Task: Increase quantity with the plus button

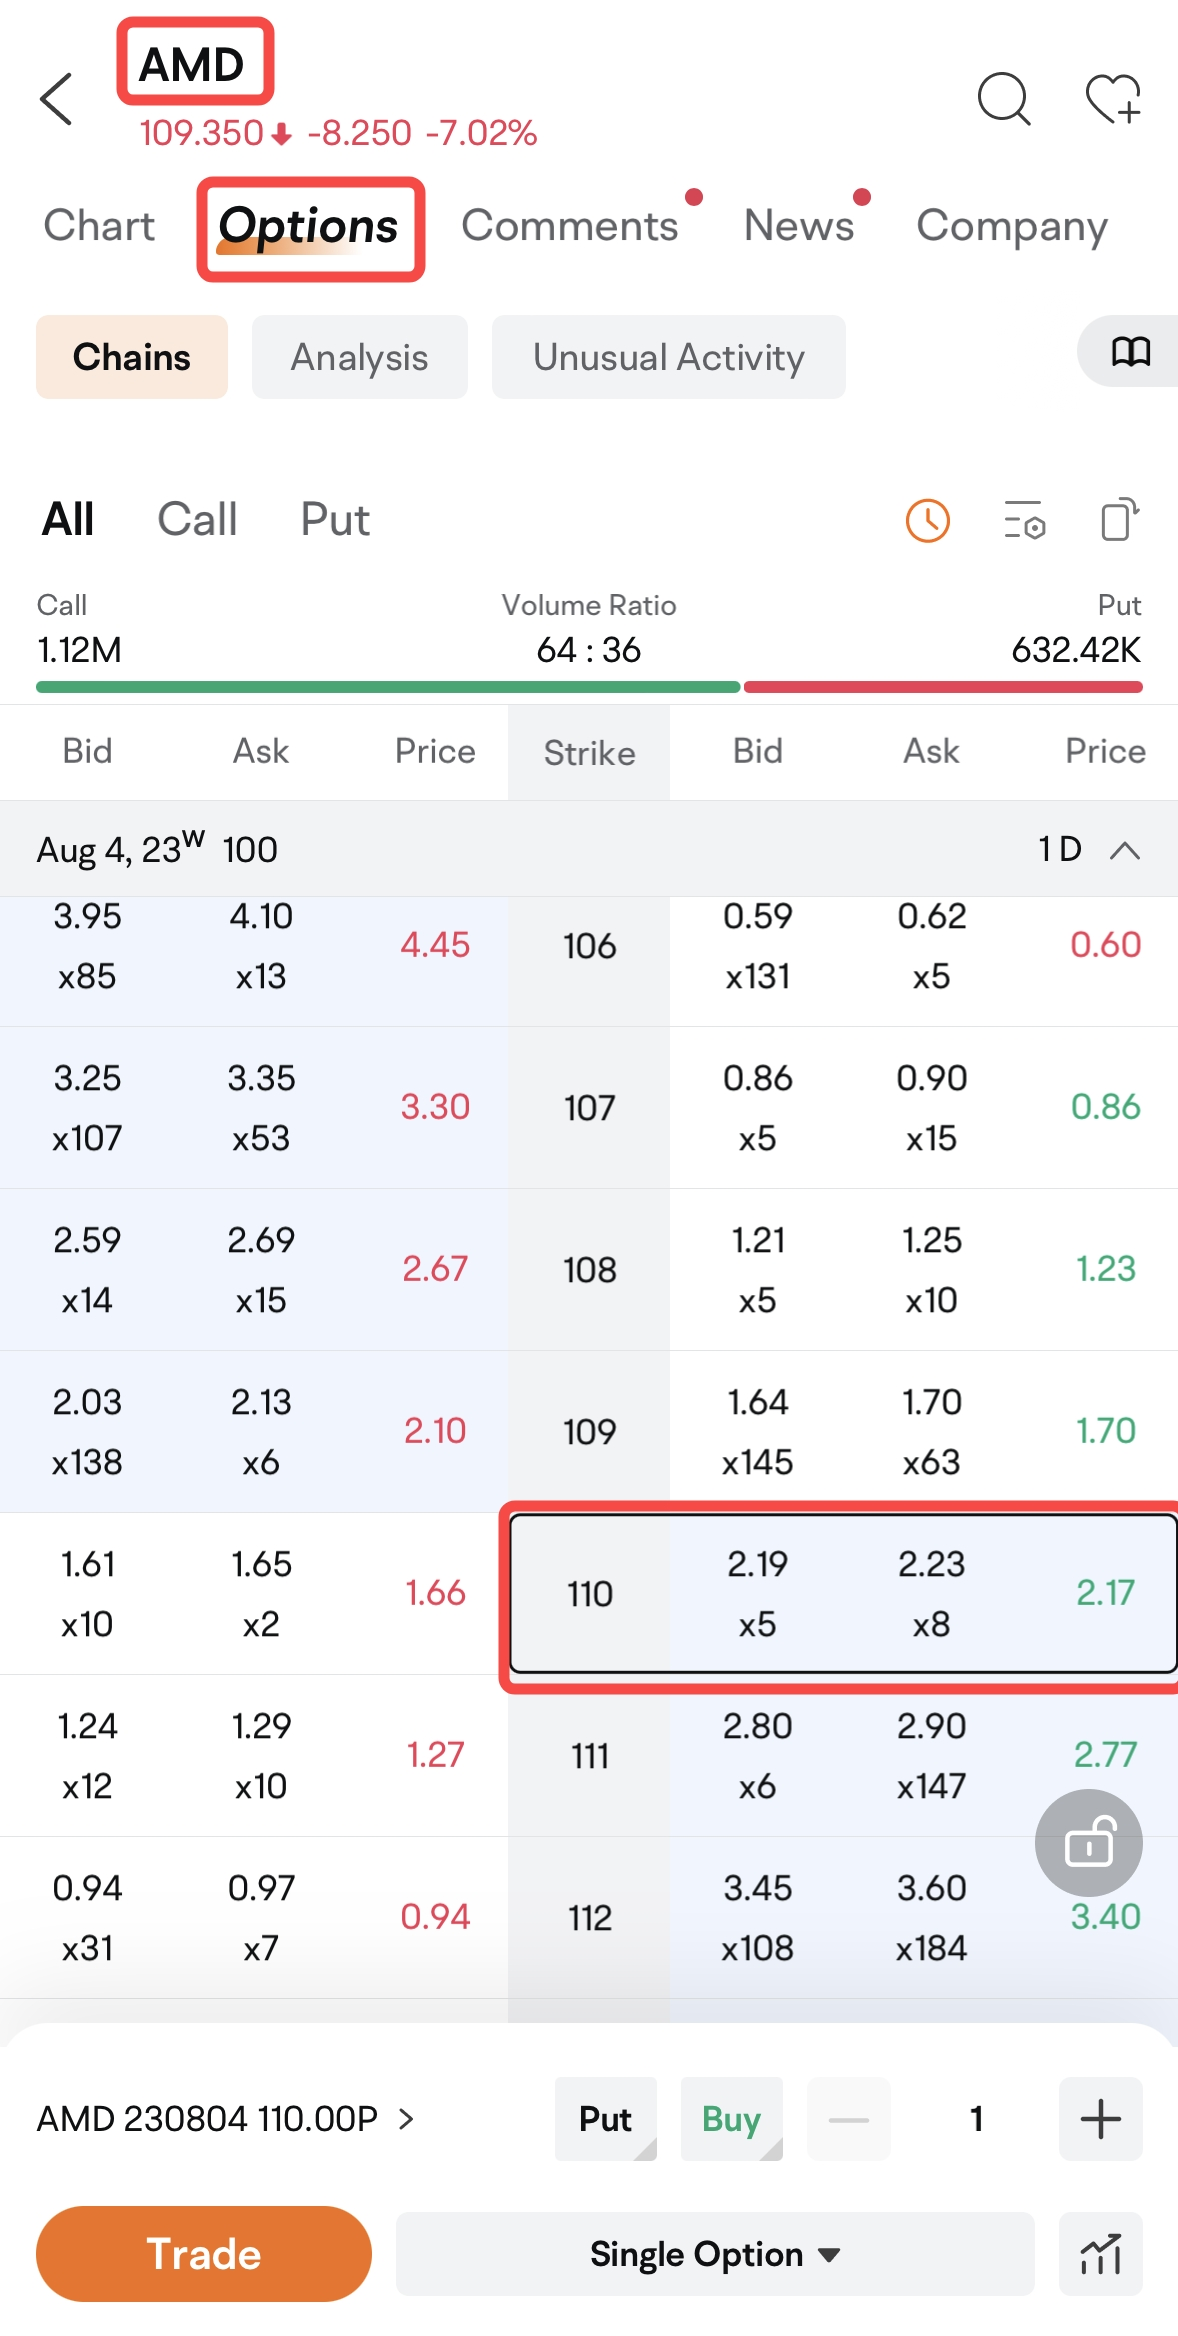Action: (x=1101, y=2119)
